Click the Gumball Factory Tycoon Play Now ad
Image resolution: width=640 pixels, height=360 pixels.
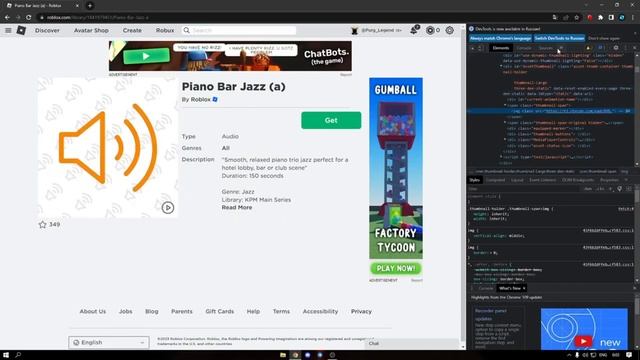[x=396, y=269]
